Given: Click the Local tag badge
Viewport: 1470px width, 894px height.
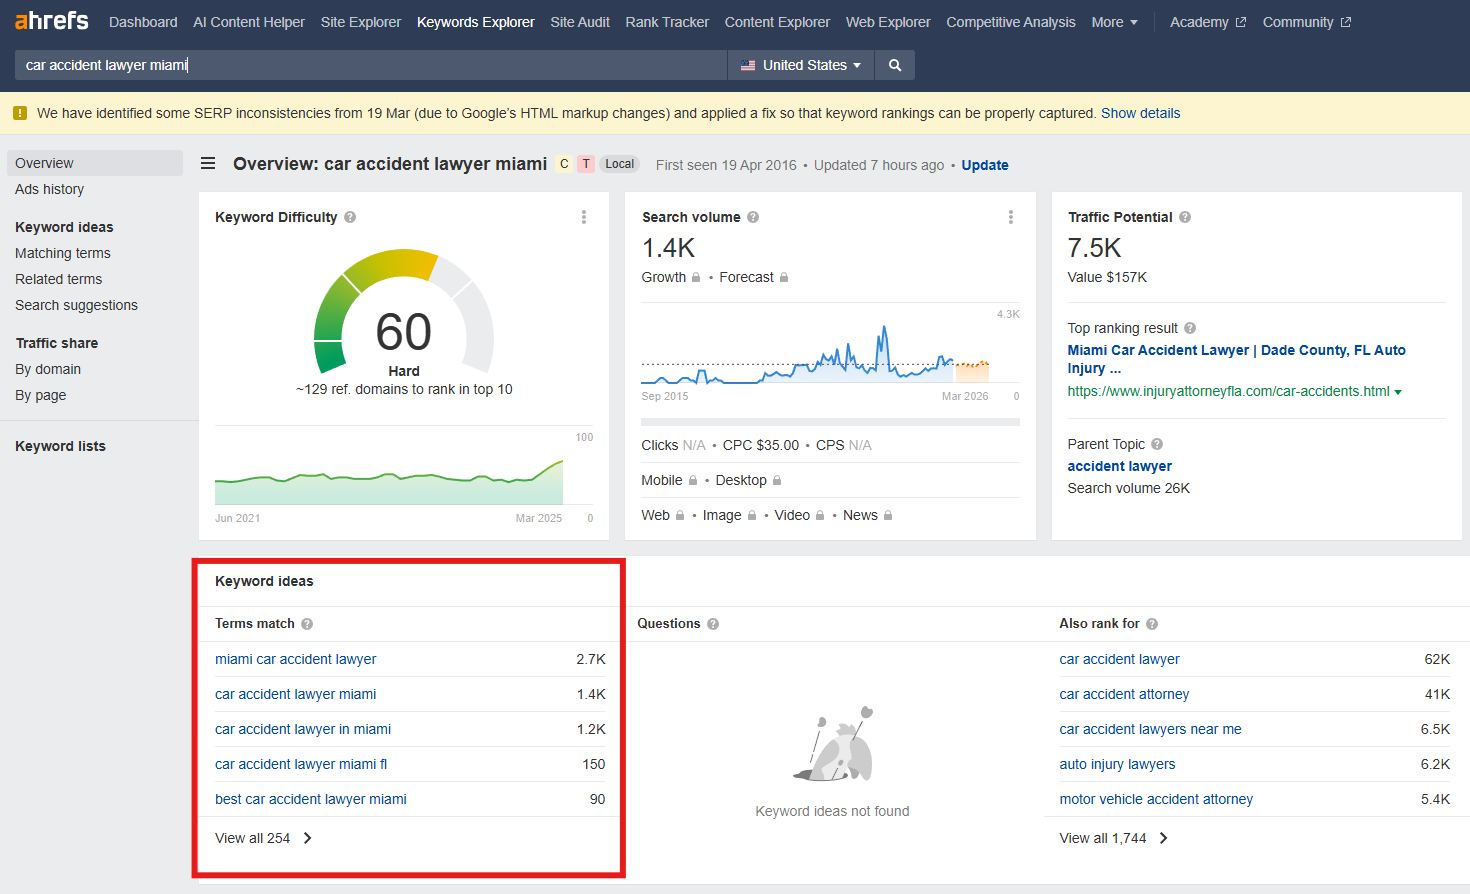Looking at the screenshot, I should (620, 164).
